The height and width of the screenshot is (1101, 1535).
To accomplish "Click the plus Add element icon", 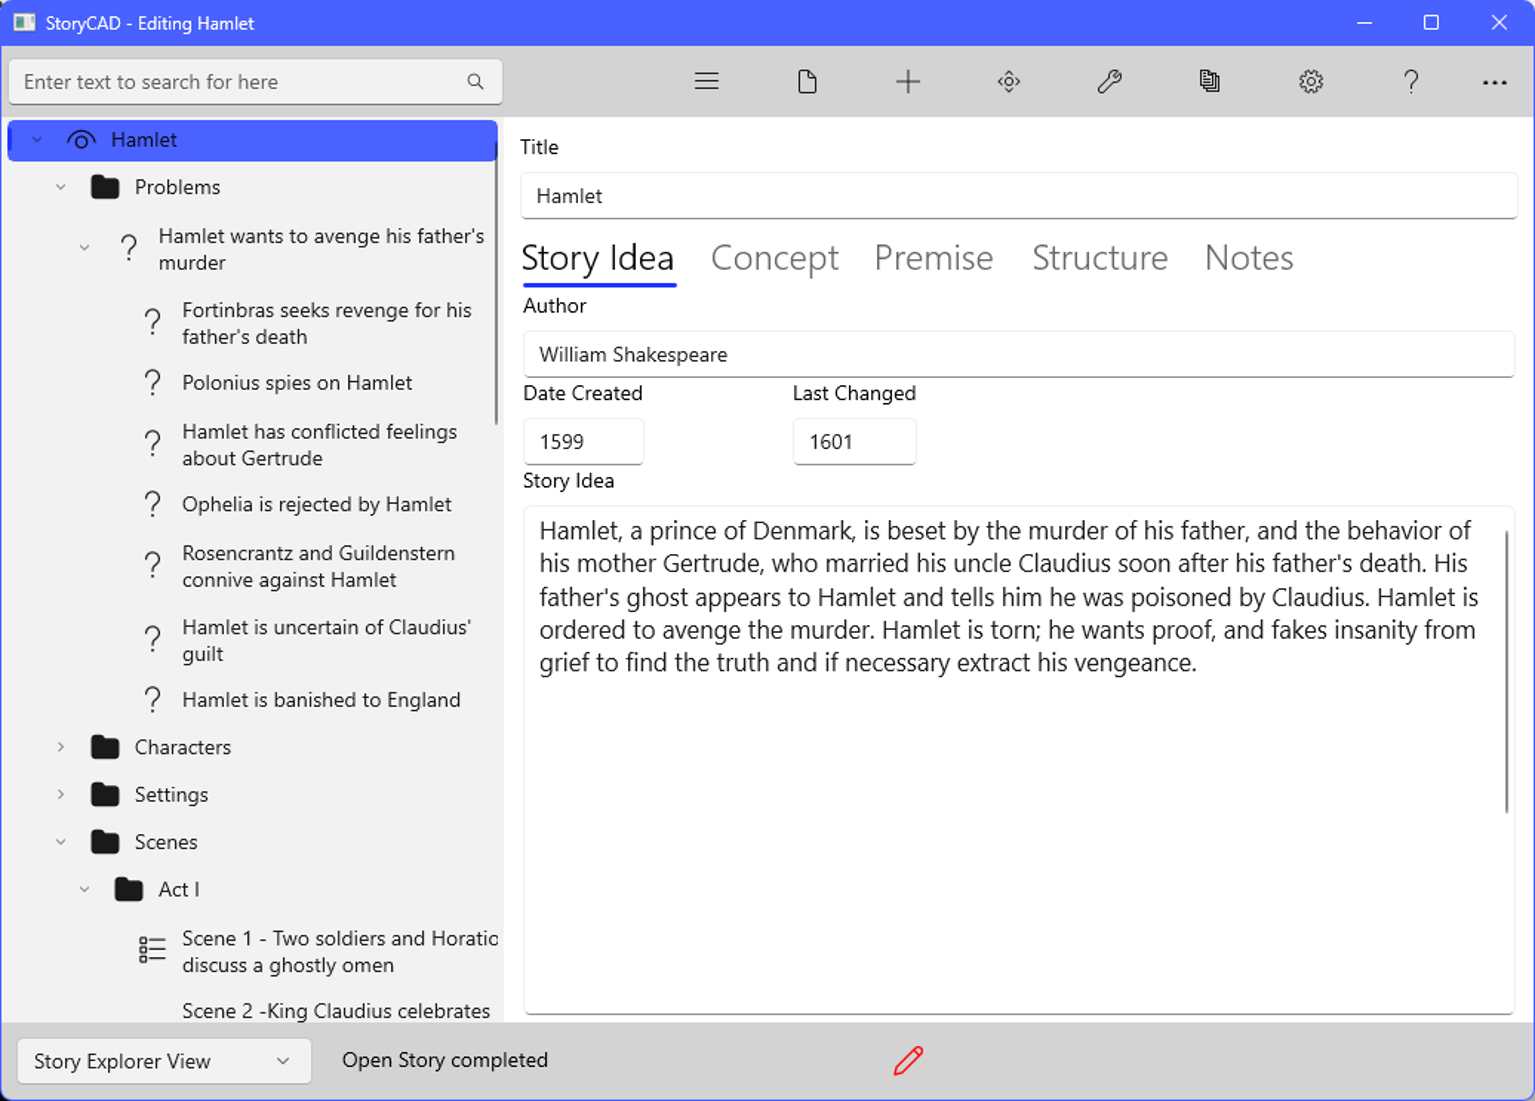I will (907, 81).
